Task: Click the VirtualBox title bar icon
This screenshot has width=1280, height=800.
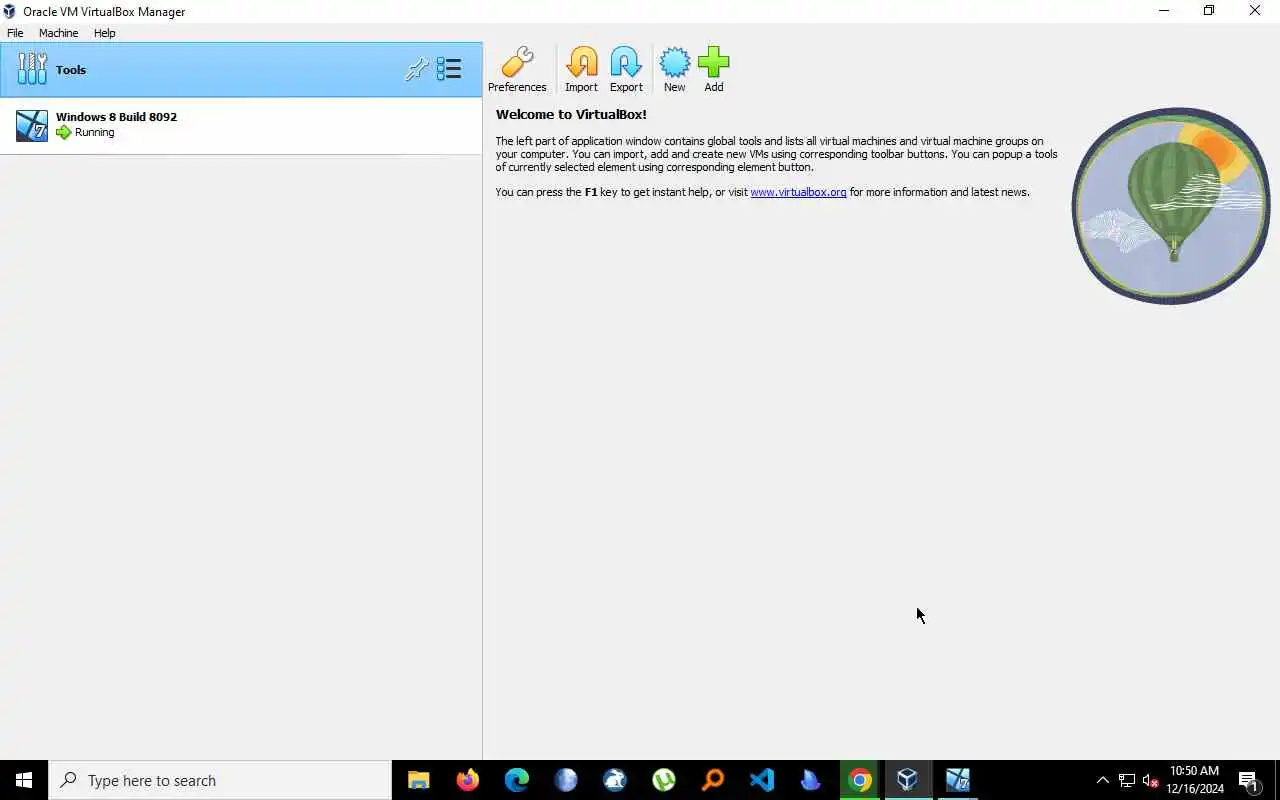Action: pyautogui.click(x=10, y=11)
